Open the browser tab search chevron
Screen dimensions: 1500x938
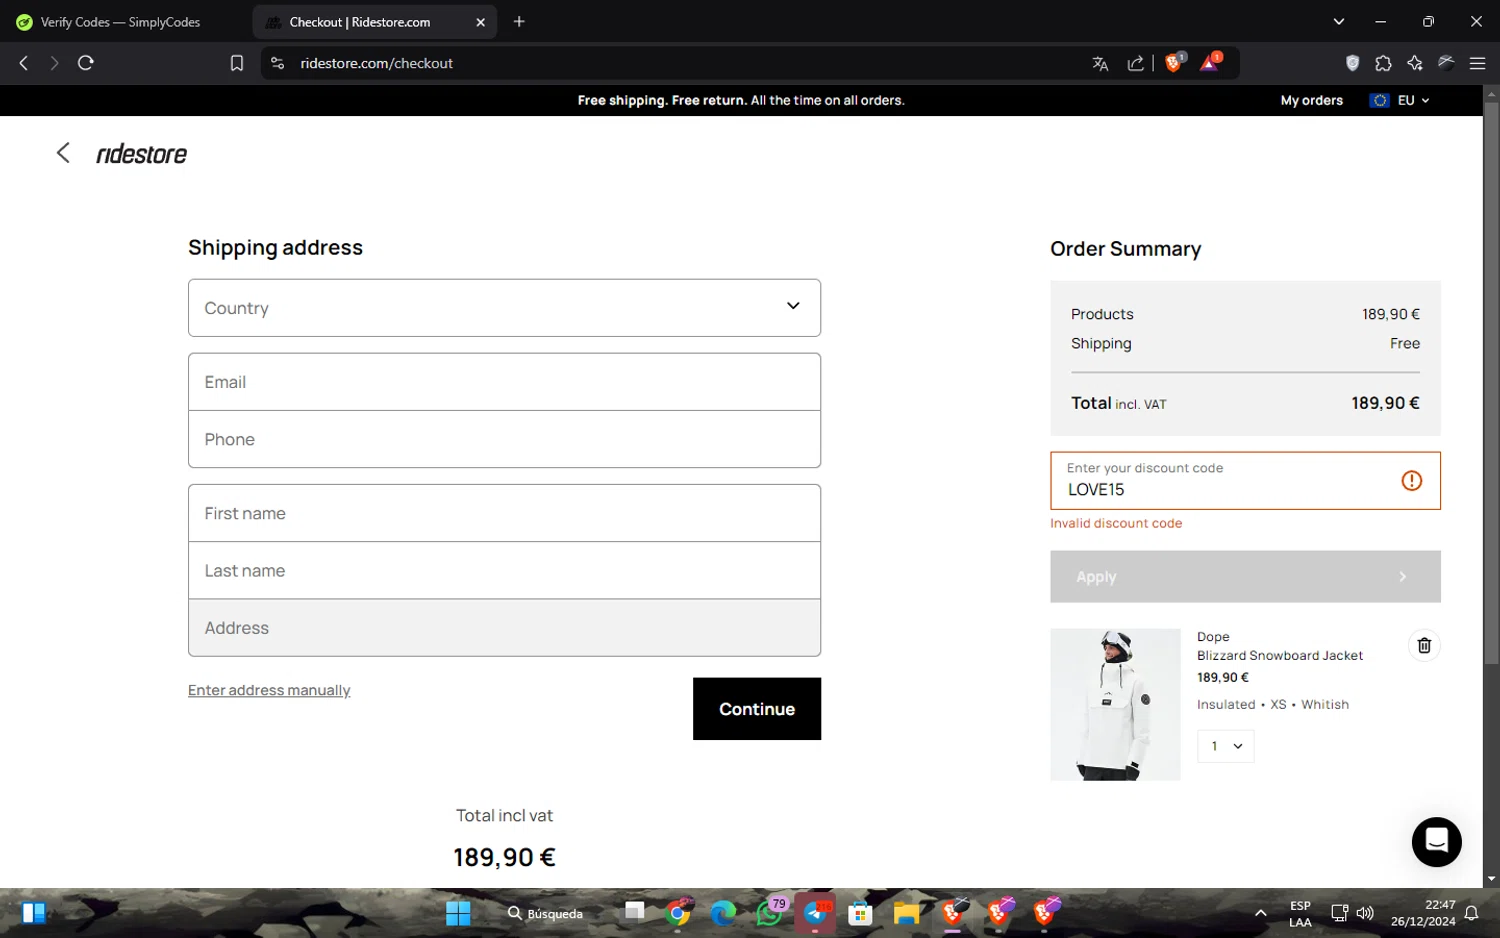1338,21
